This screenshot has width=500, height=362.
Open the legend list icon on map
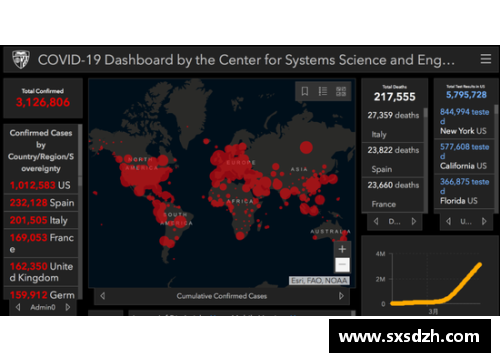point(323,91)
